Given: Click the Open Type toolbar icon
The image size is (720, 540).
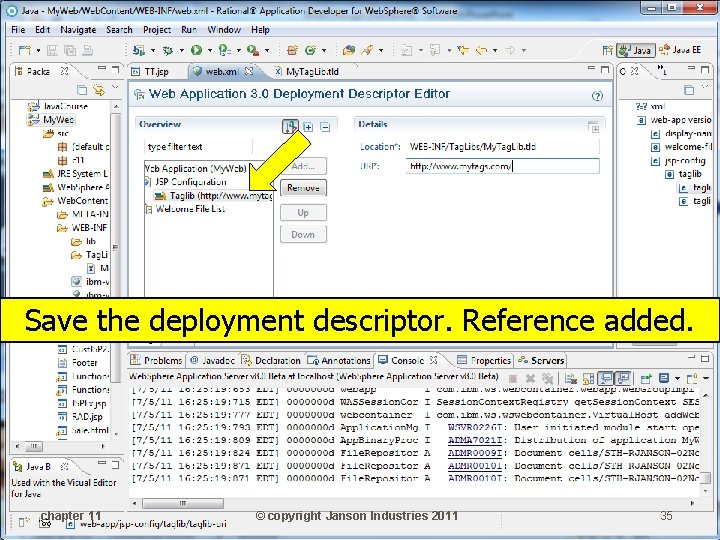Looking at the screenshot, I should [x=349, y=50].
